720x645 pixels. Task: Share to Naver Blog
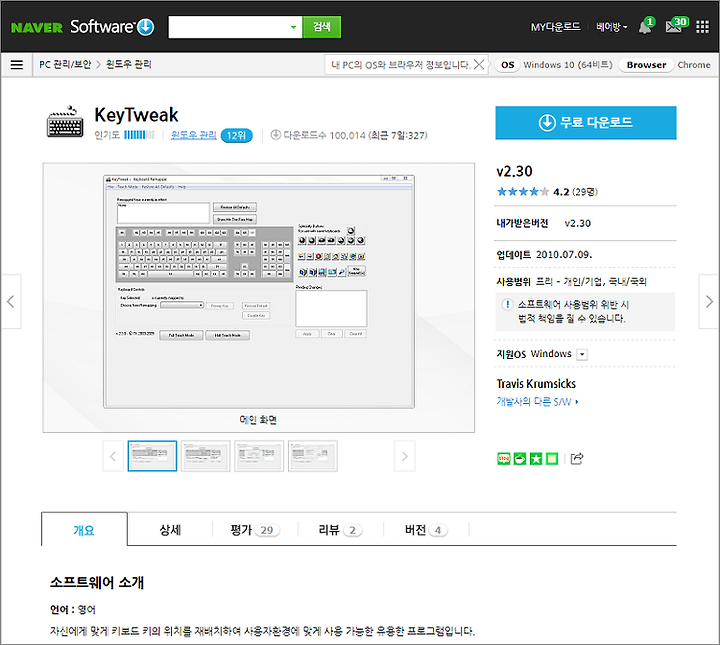click(x=503, y=459)
